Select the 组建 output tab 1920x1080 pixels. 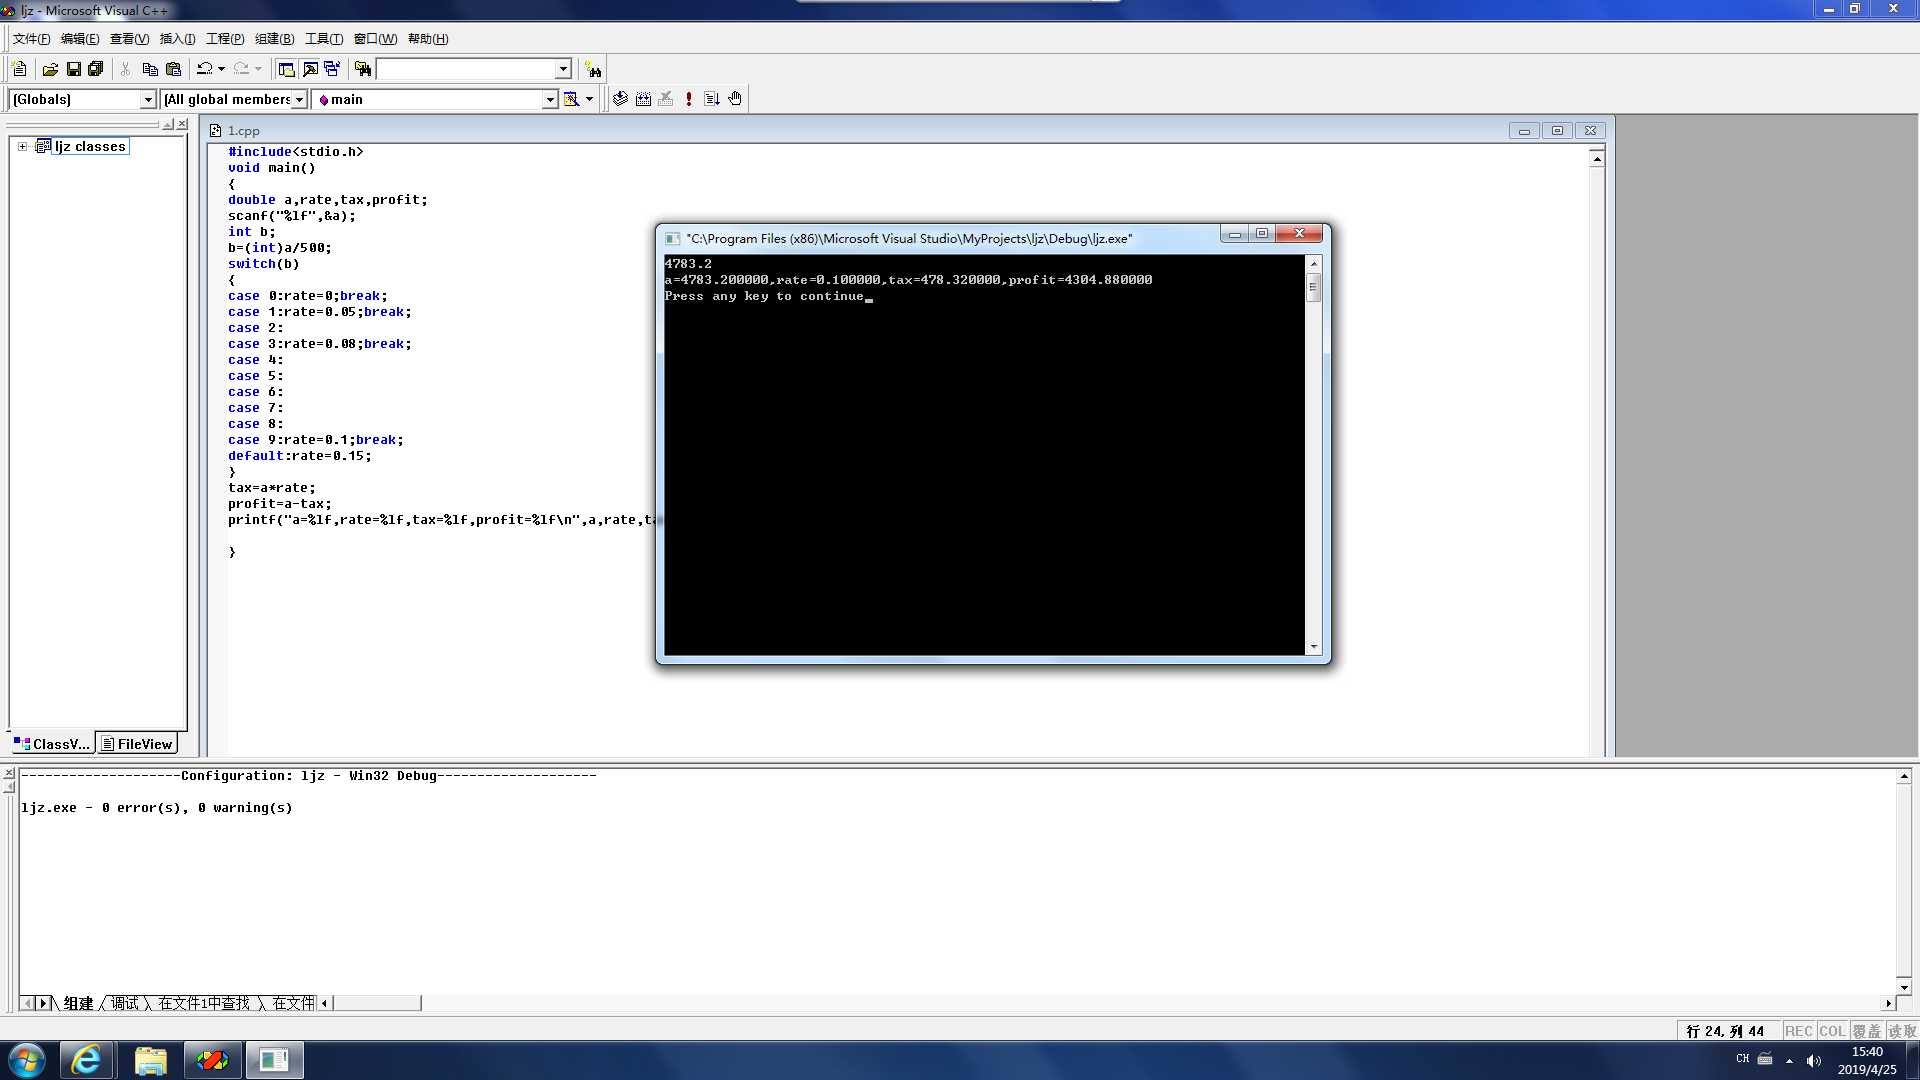[78, 1003]
